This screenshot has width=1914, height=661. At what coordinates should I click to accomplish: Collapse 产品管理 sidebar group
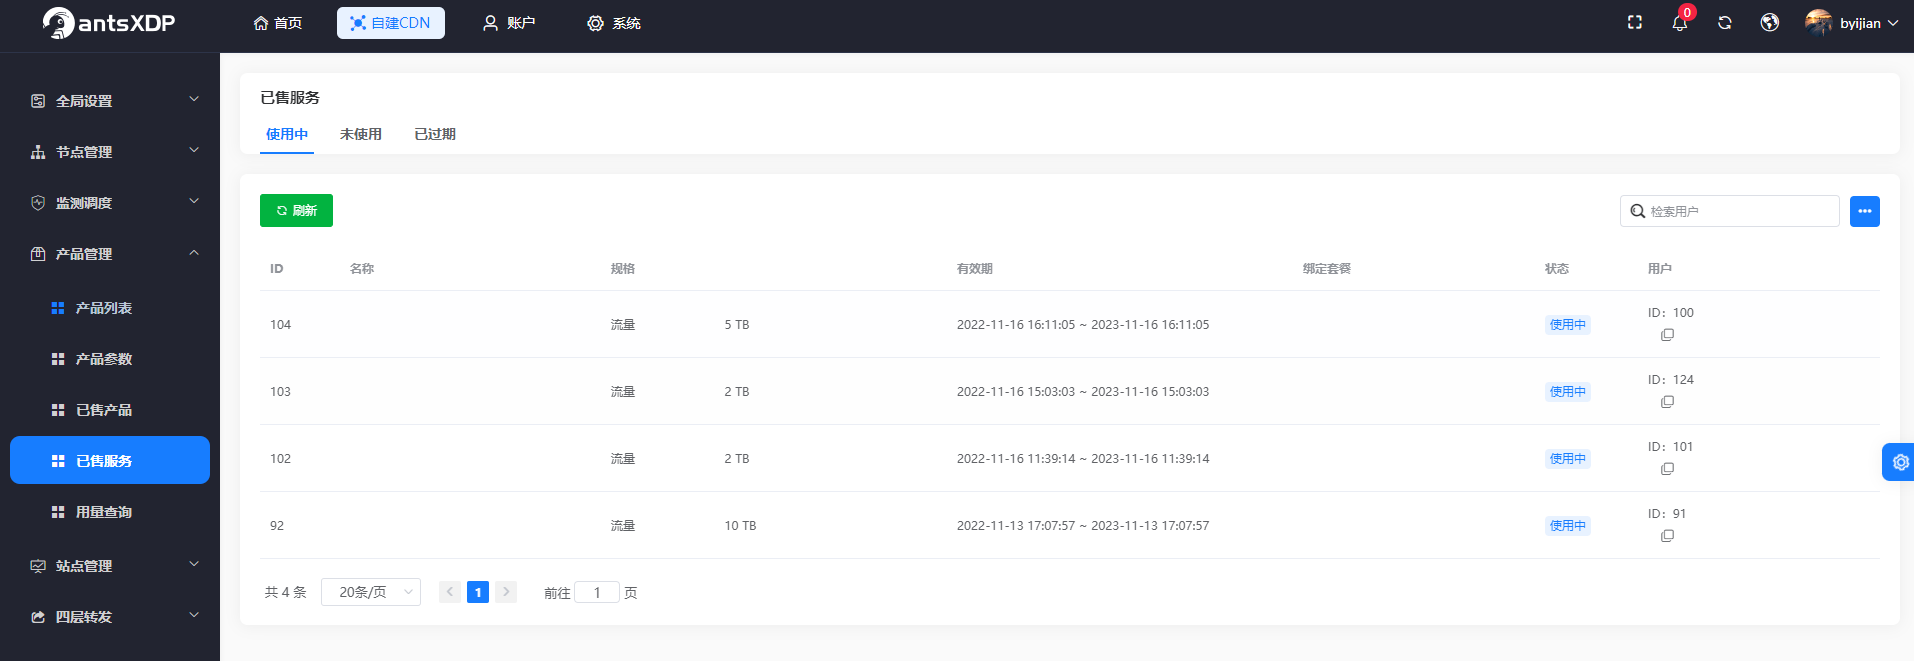pyautogui.click(x=110, y=253)
